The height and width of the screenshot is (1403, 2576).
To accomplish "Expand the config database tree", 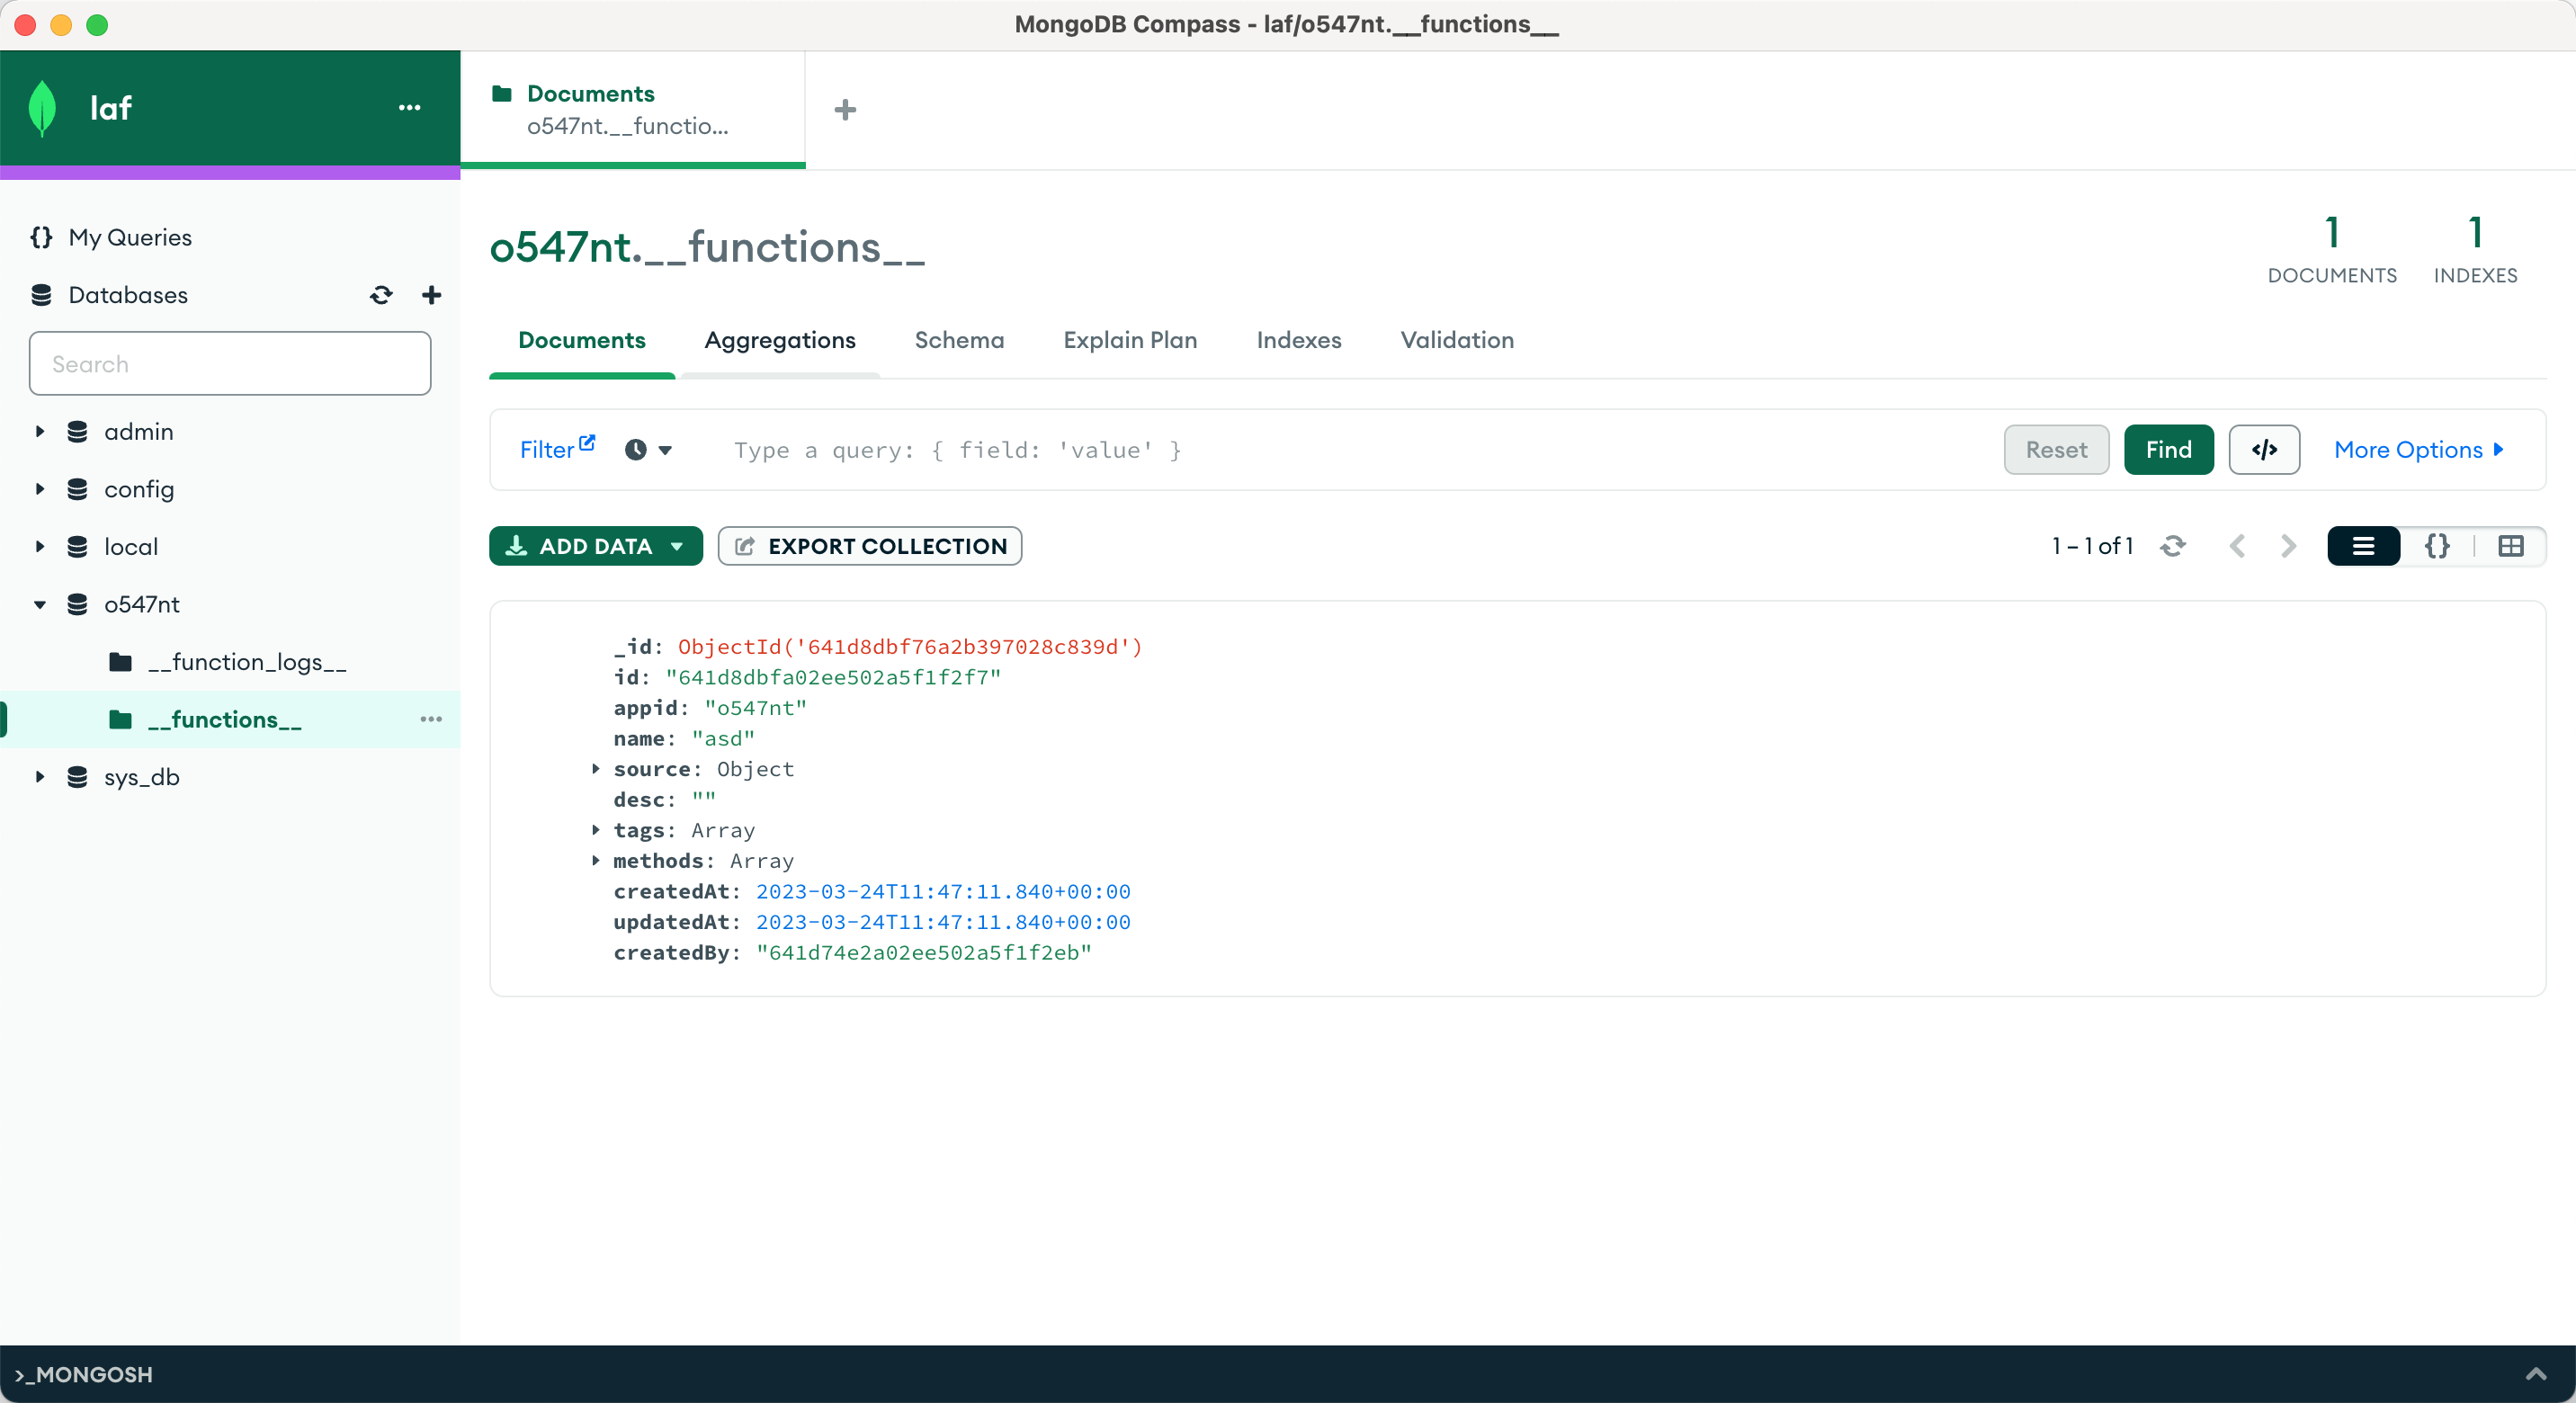I will 40,489.
